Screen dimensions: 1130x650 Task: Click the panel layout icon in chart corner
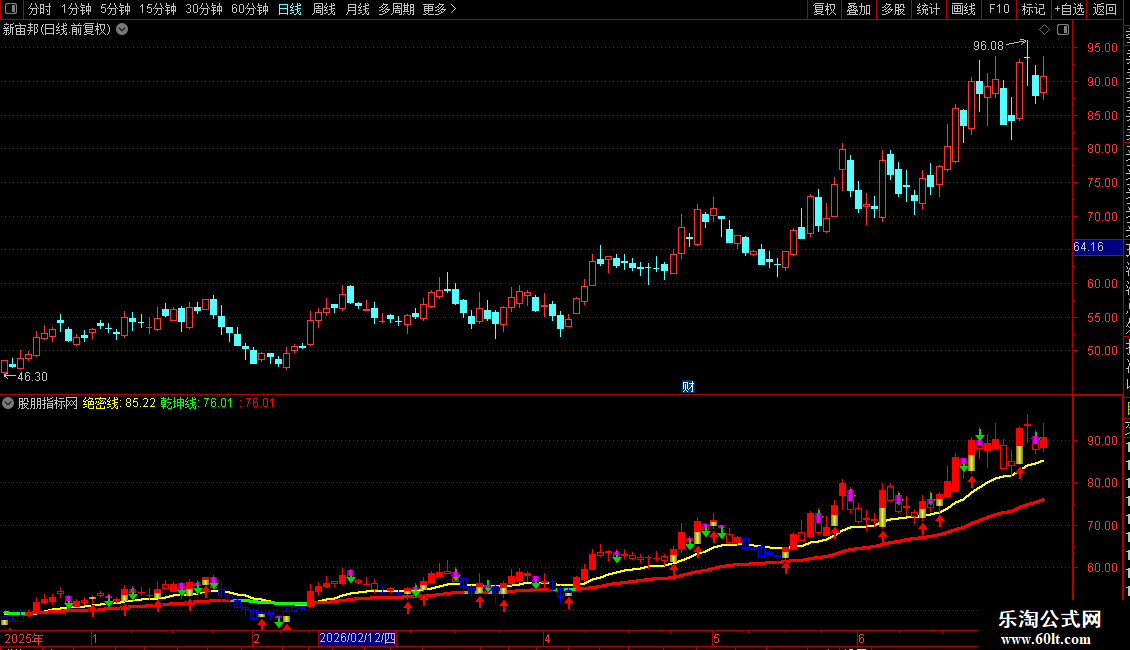click(1063, 30)
